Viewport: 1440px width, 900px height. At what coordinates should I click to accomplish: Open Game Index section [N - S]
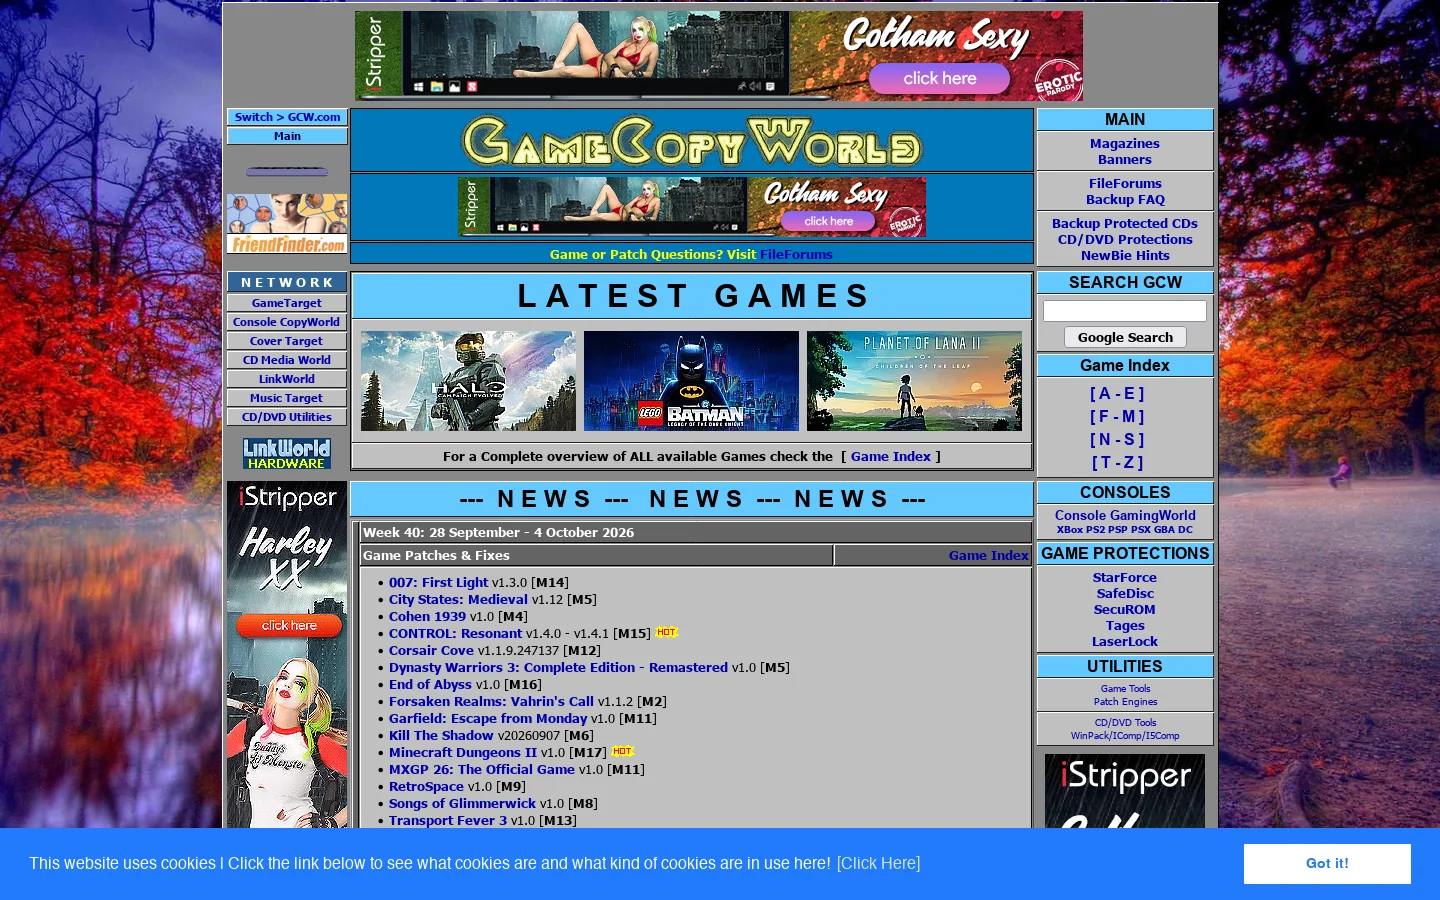1117,440
